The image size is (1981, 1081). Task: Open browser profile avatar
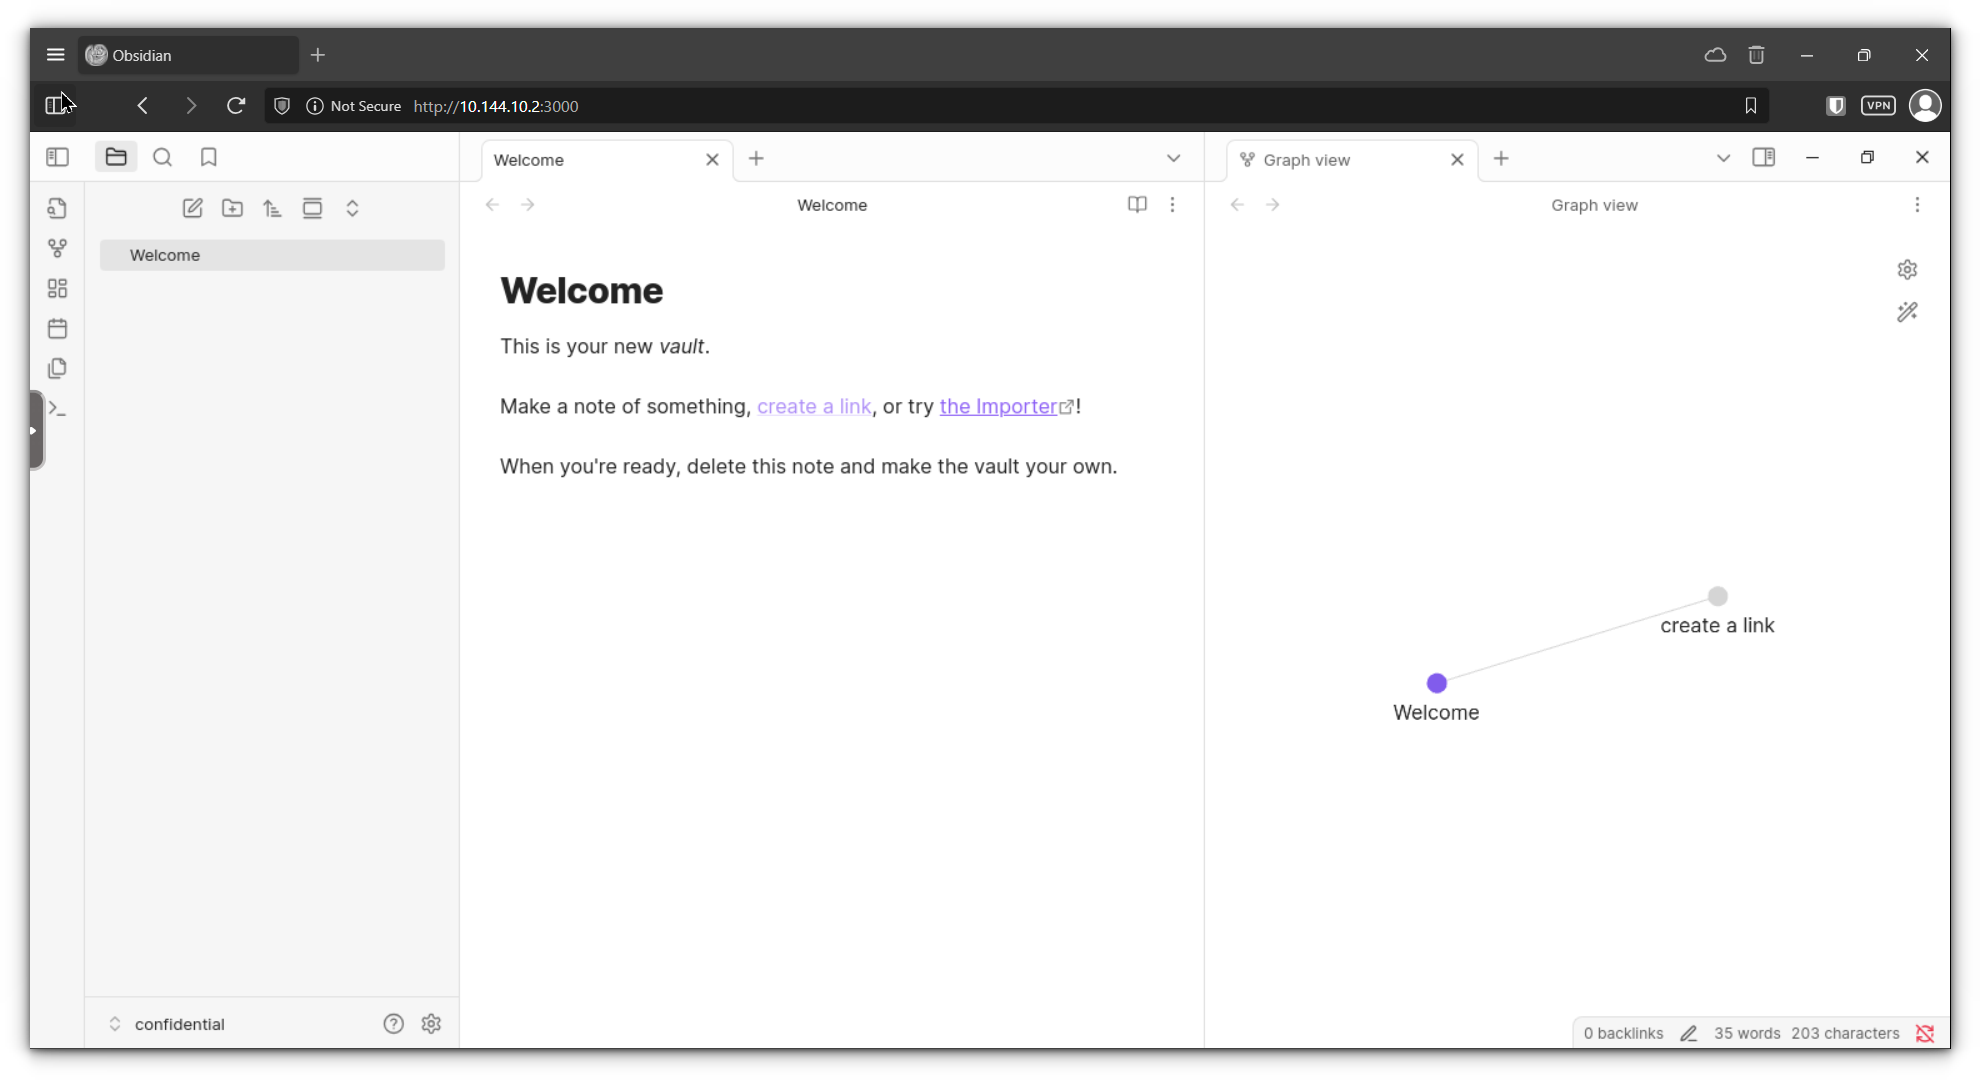(1925, 106)
